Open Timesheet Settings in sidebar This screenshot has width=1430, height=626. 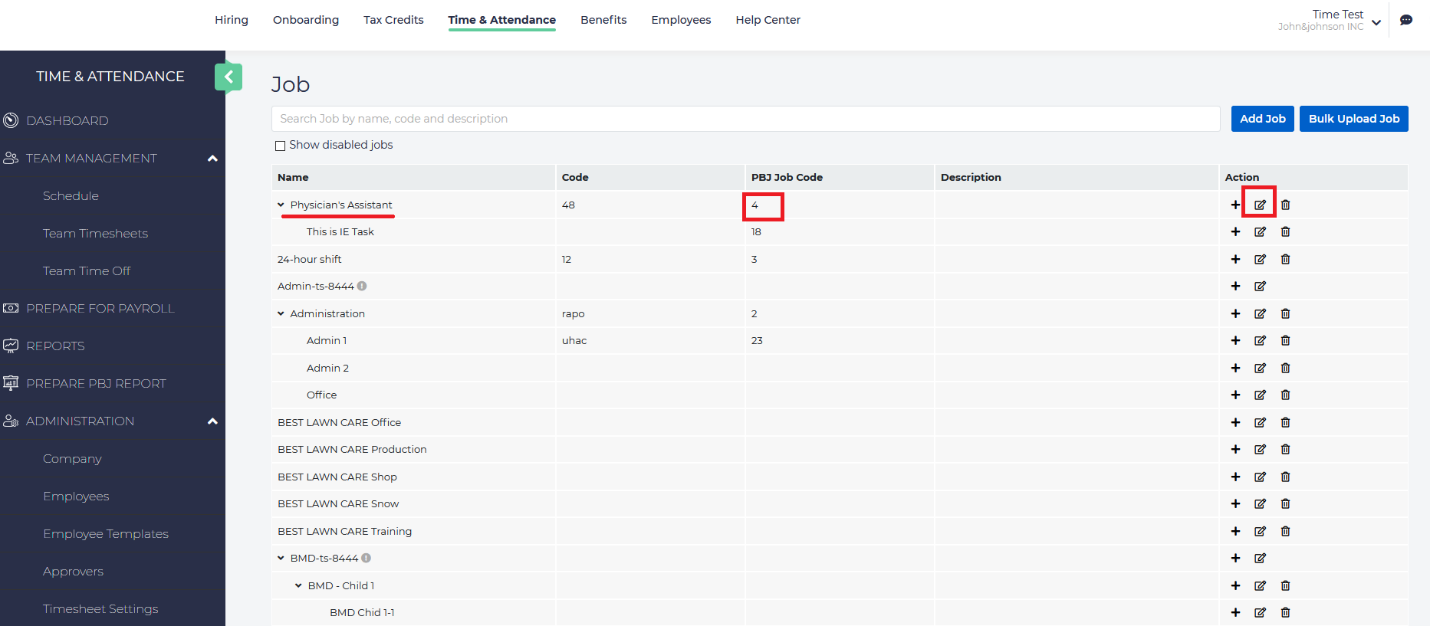coord(100,609)
